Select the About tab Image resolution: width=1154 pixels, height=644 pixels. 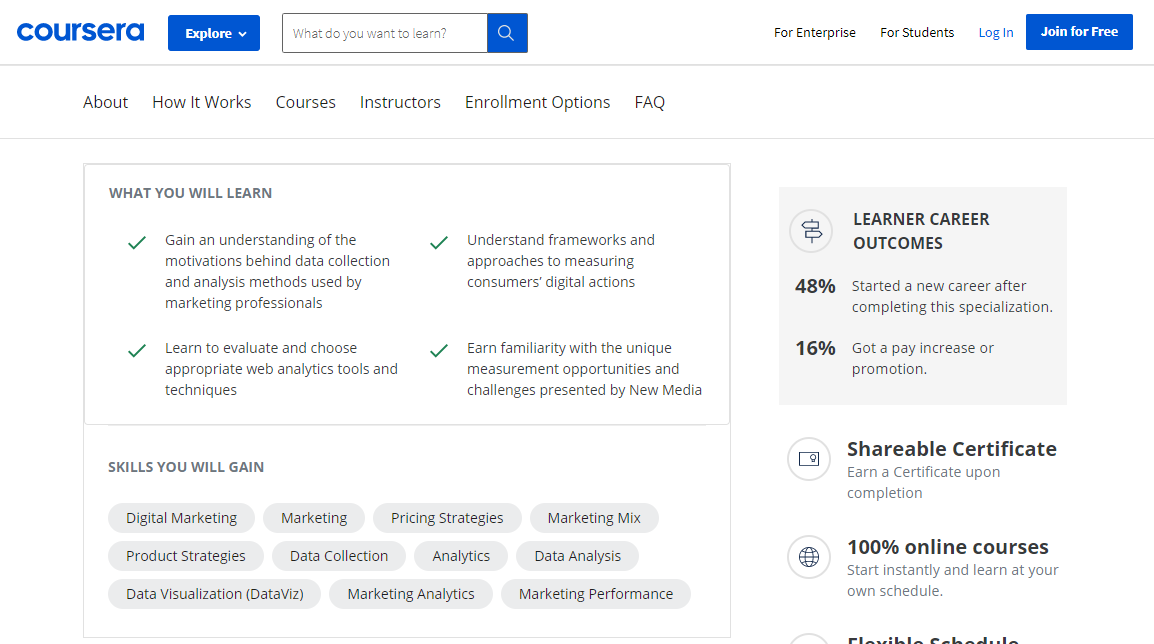point(105,101)
